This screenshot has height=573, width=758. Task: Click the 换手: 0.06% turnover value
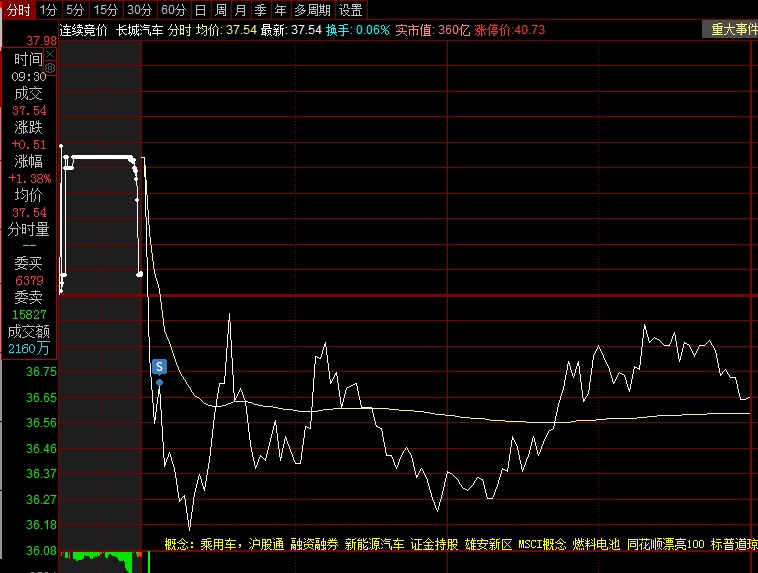point(357,30)
